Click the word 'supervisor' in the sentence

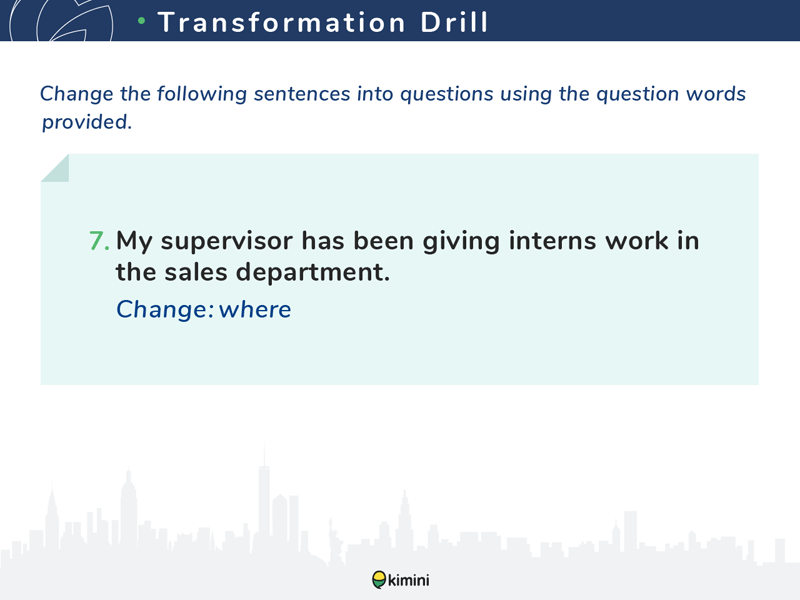point(227,242)
